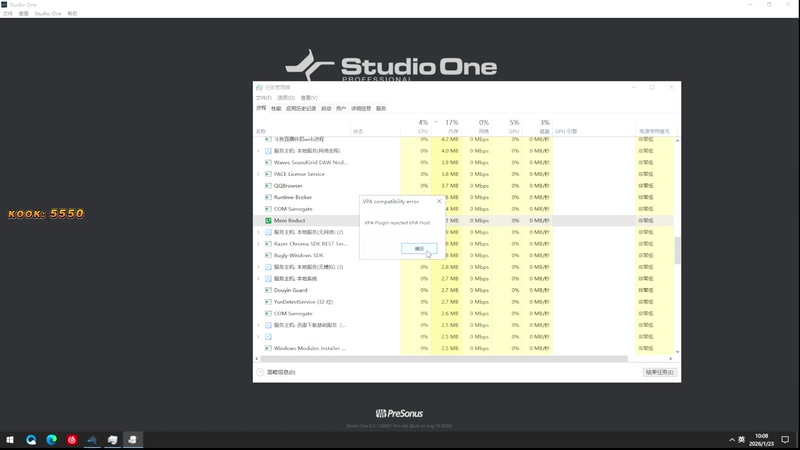The height and width of the screenshot is (450, 800).
Task: Select the Mem Reduct process icon
Action: pyautogui.click(x=268, y=220)
